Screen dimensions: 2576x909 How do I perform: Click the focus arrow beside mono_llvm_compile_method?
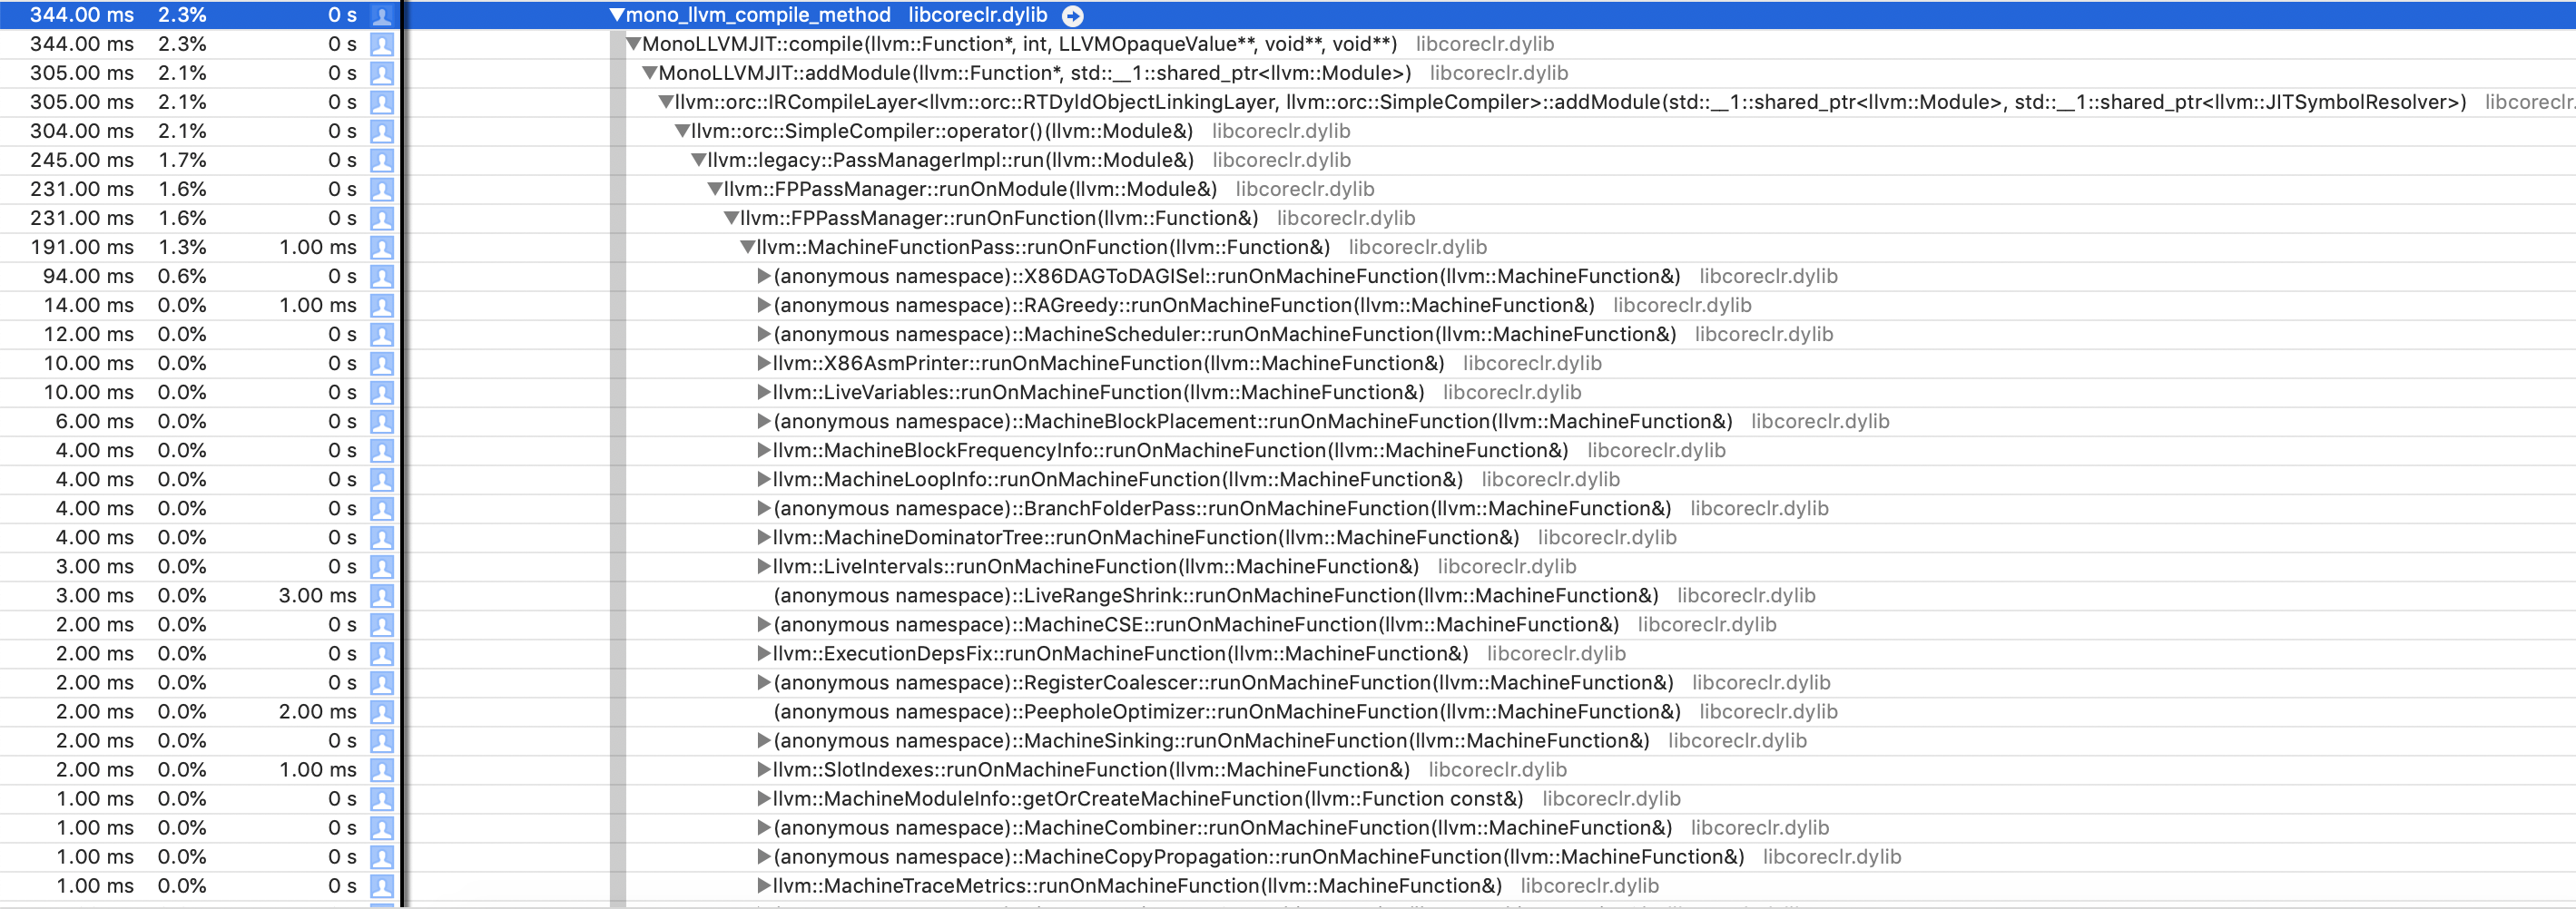(x=1071, y=15)
